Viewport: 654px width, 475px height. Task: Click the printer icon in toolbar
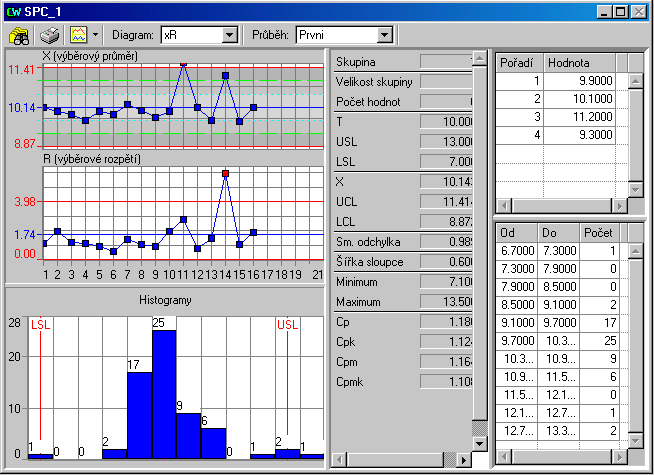49,35
